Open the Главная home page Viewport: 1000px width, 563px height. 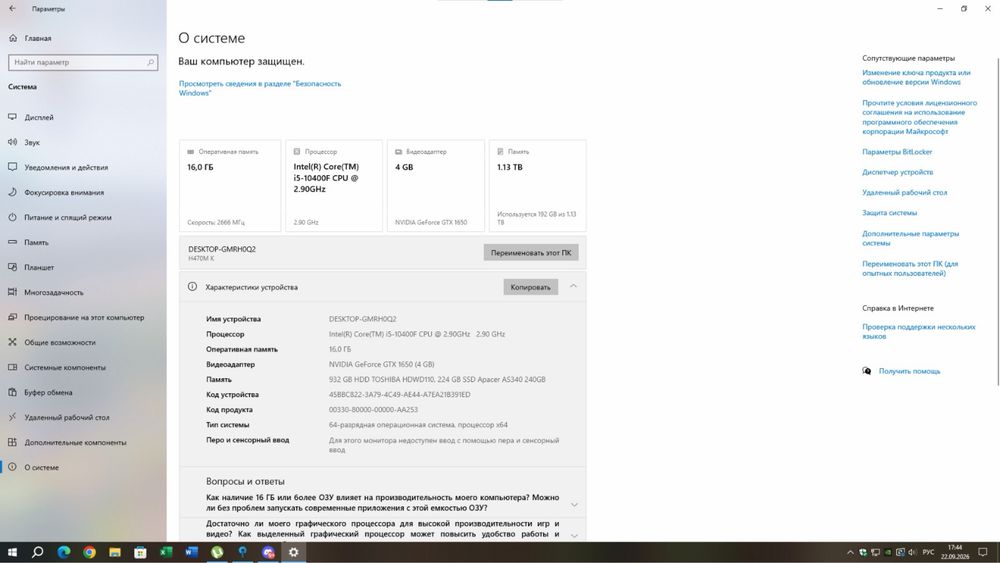(38, 38)
